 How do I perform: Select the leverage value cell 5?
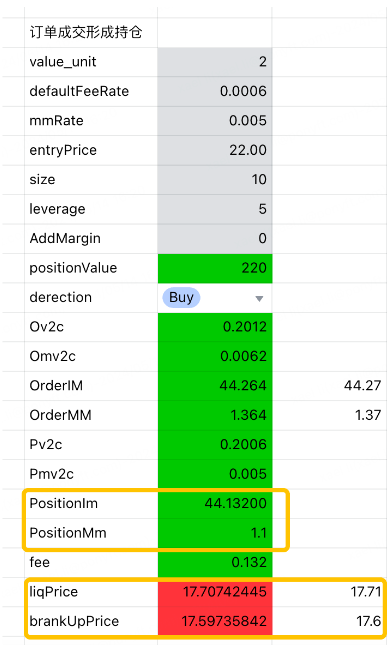[x=215, y=209]
